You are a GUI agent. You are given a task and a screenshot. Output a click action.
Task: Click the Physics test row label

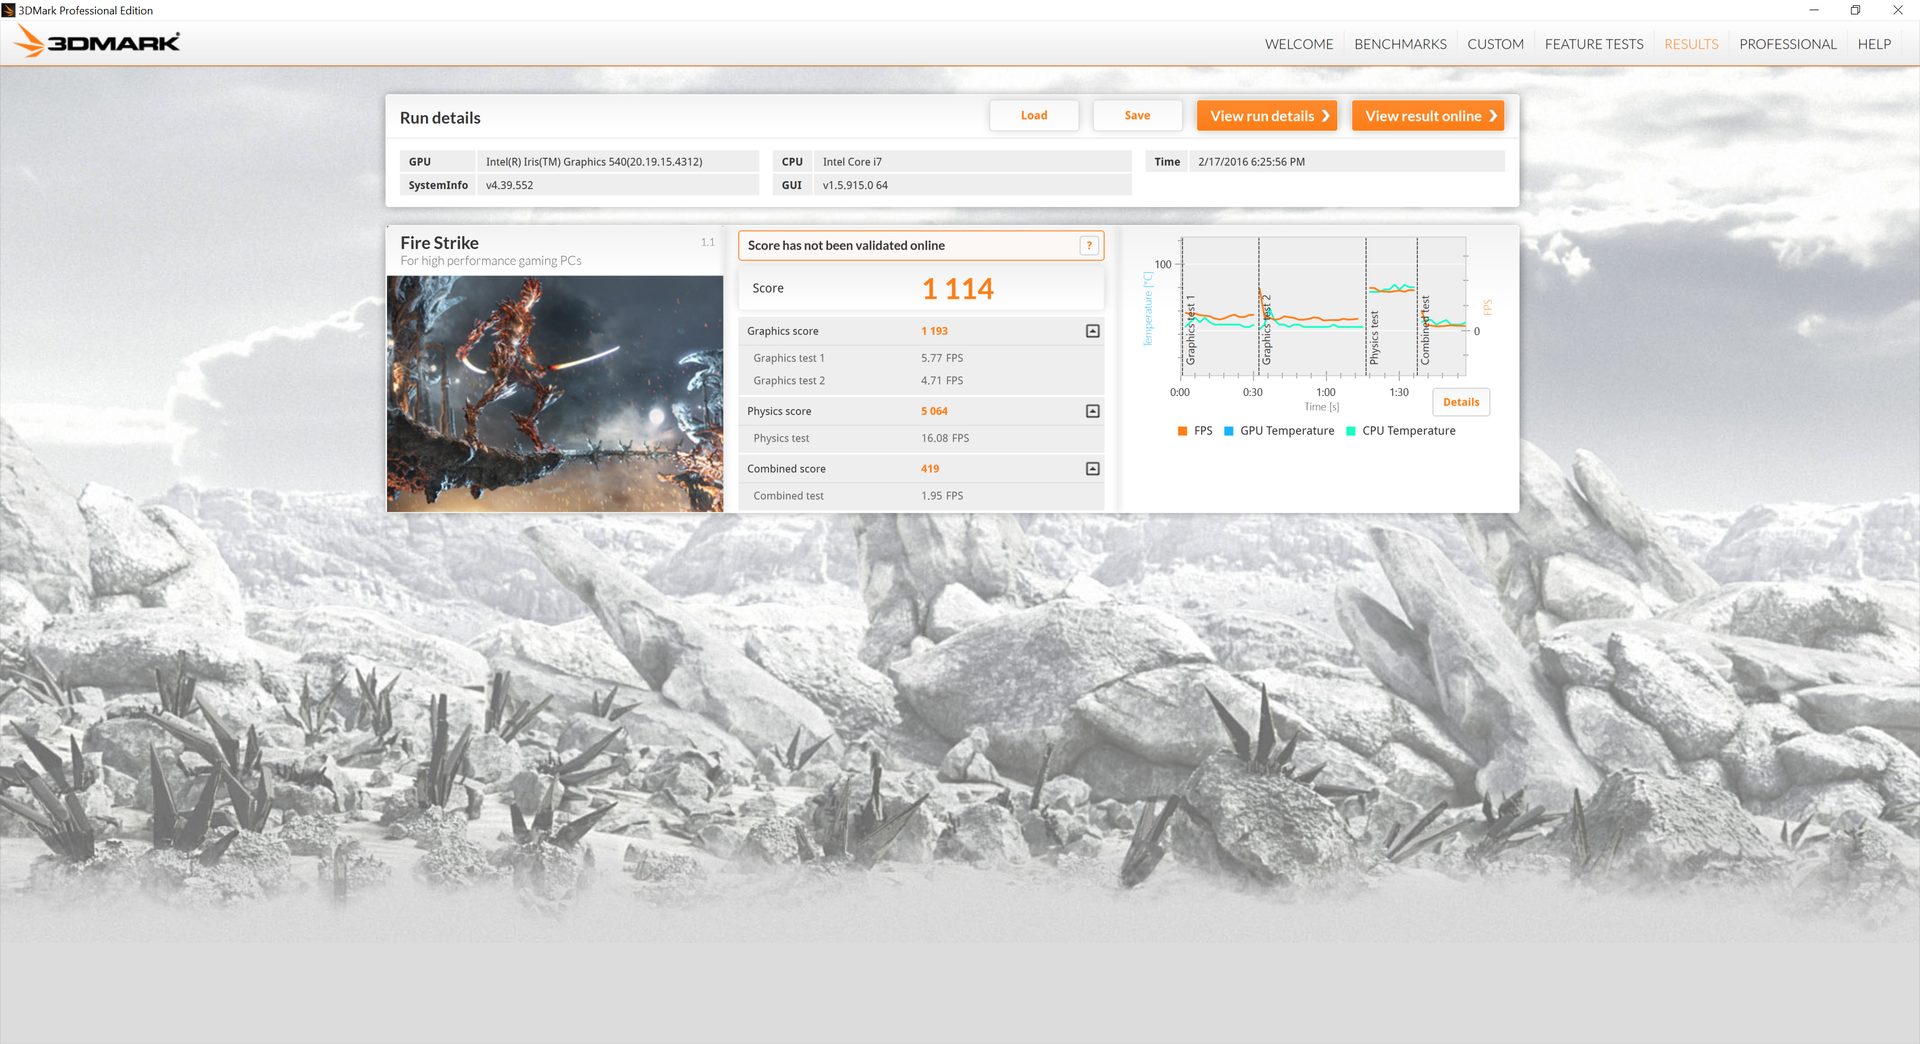pos(781,438)
